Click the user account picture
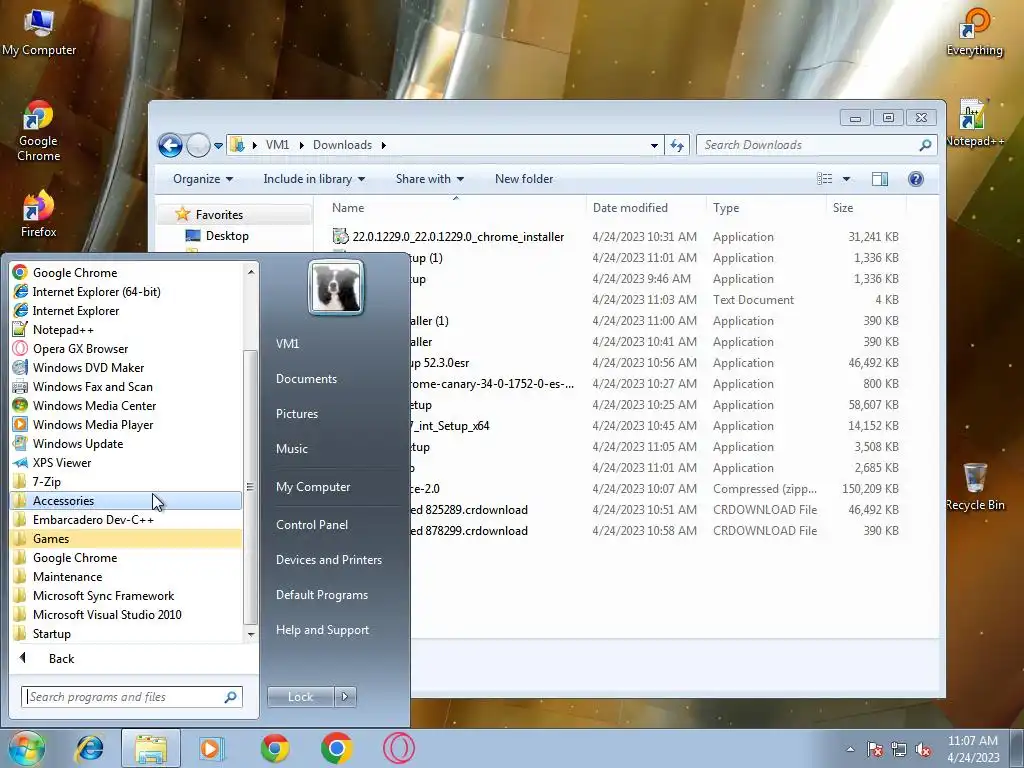This screenshot has height=768, width=1024. tap(336, 287)
